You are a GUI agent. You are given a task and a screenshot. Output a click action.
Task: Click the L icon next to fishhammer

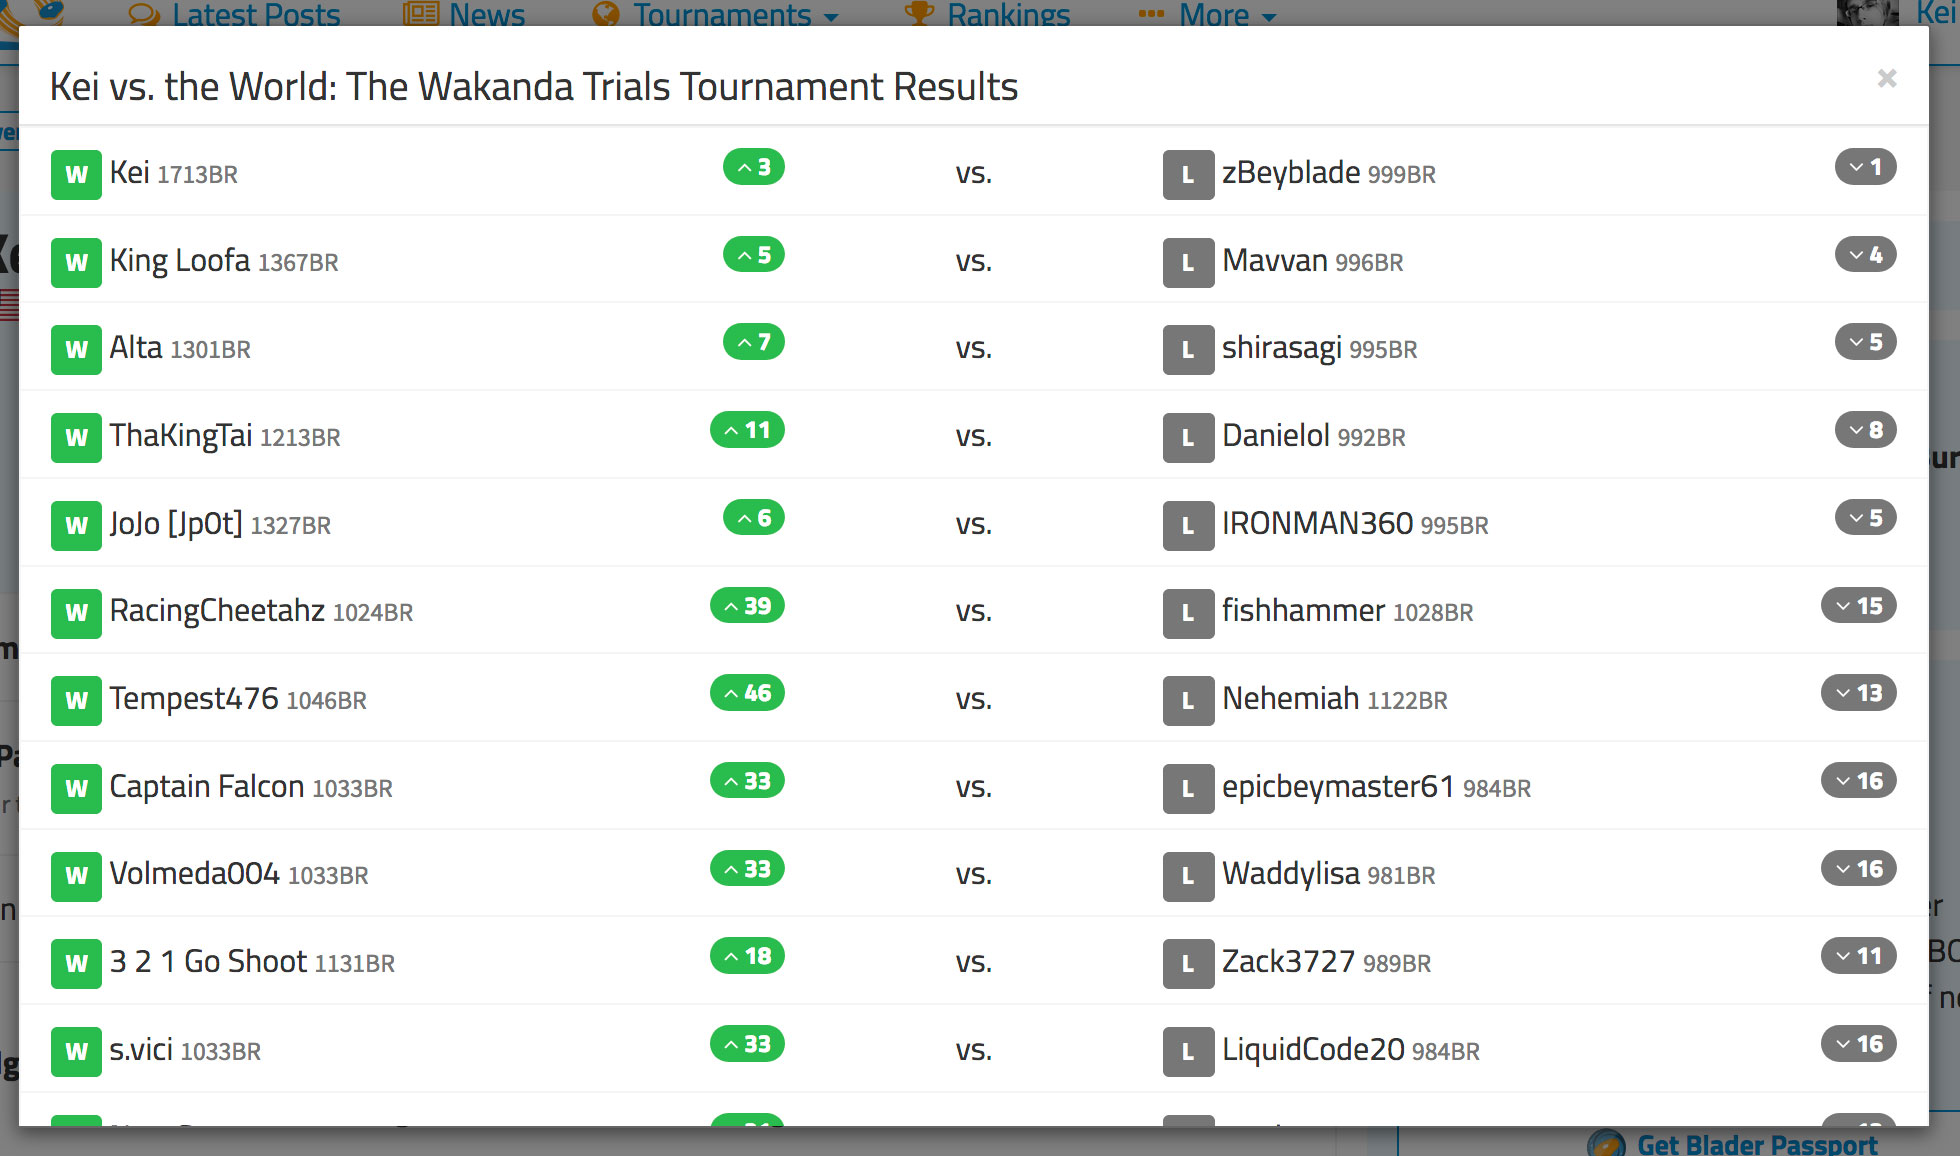tap(1187, 610)
